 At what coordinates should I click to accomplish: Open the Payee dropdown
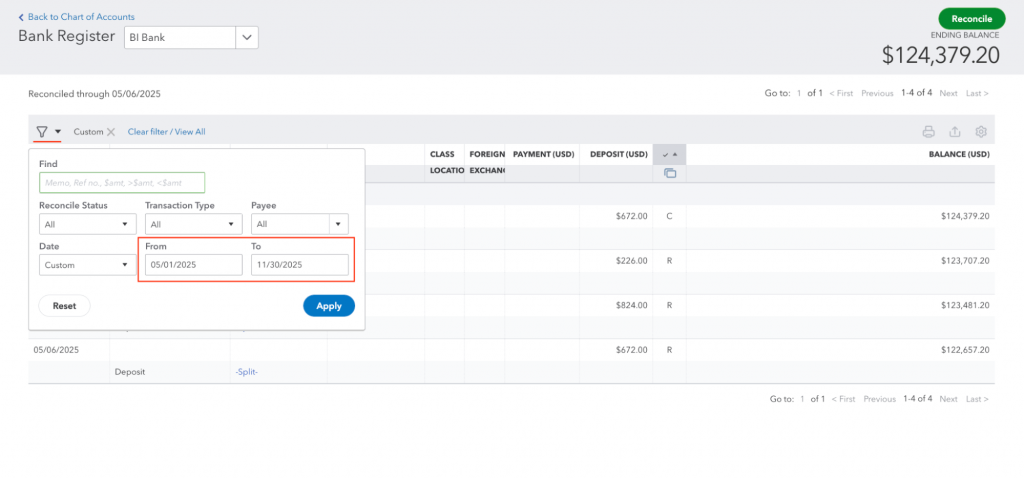pyautogui.click(x=299, y=225)
